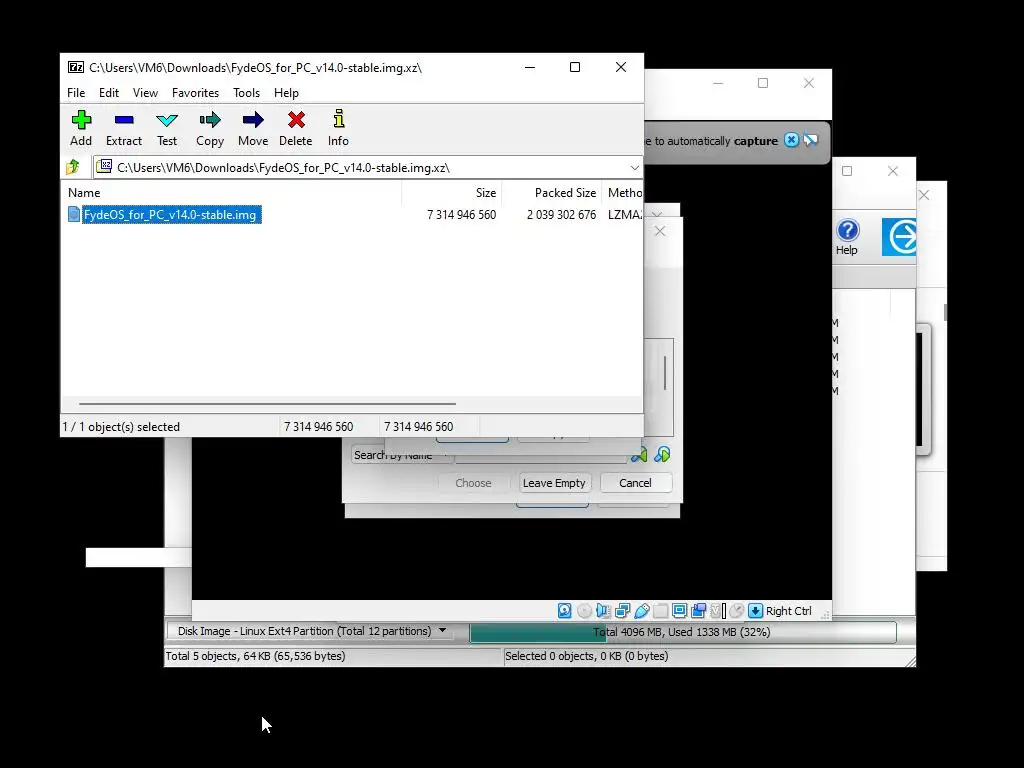Viewport: 1024px width, 768px height.
Task: Click VirtualBox recording status icon
Action: [x=698, y=611]
